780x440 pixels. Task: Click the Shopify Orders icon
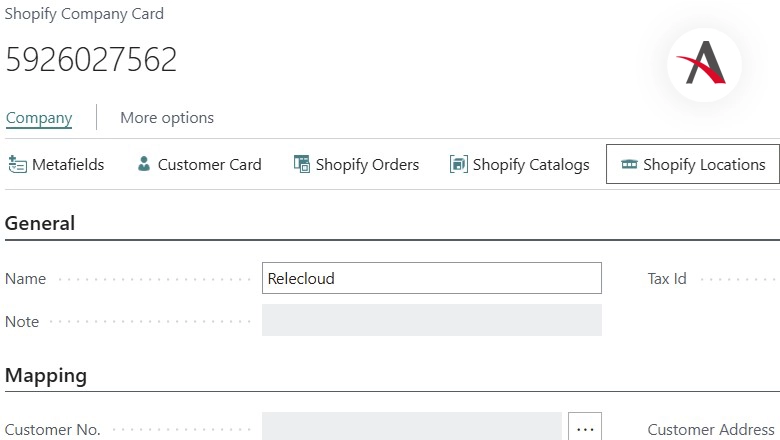pos(302,164)
